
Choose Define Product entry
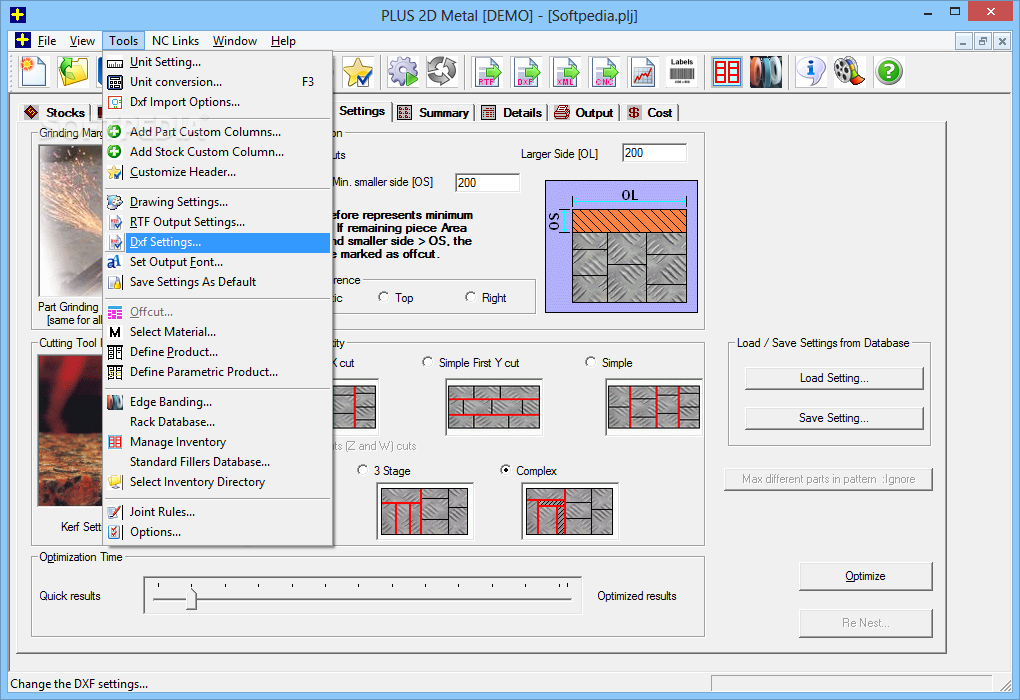[x=217, y=353]
